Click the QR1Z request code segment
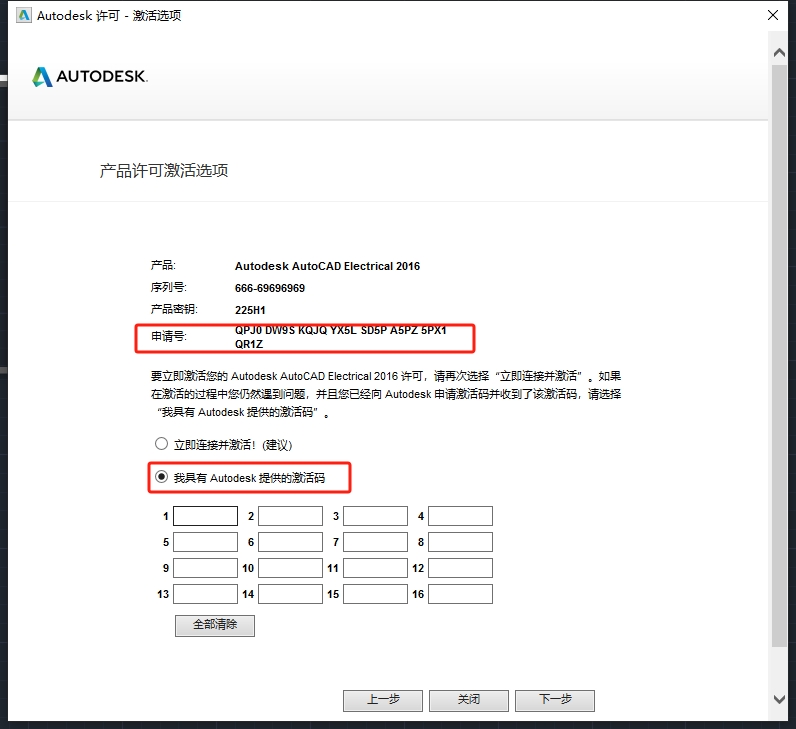The height and width of the screenshot is (729, 796). (x=249, y=344)
